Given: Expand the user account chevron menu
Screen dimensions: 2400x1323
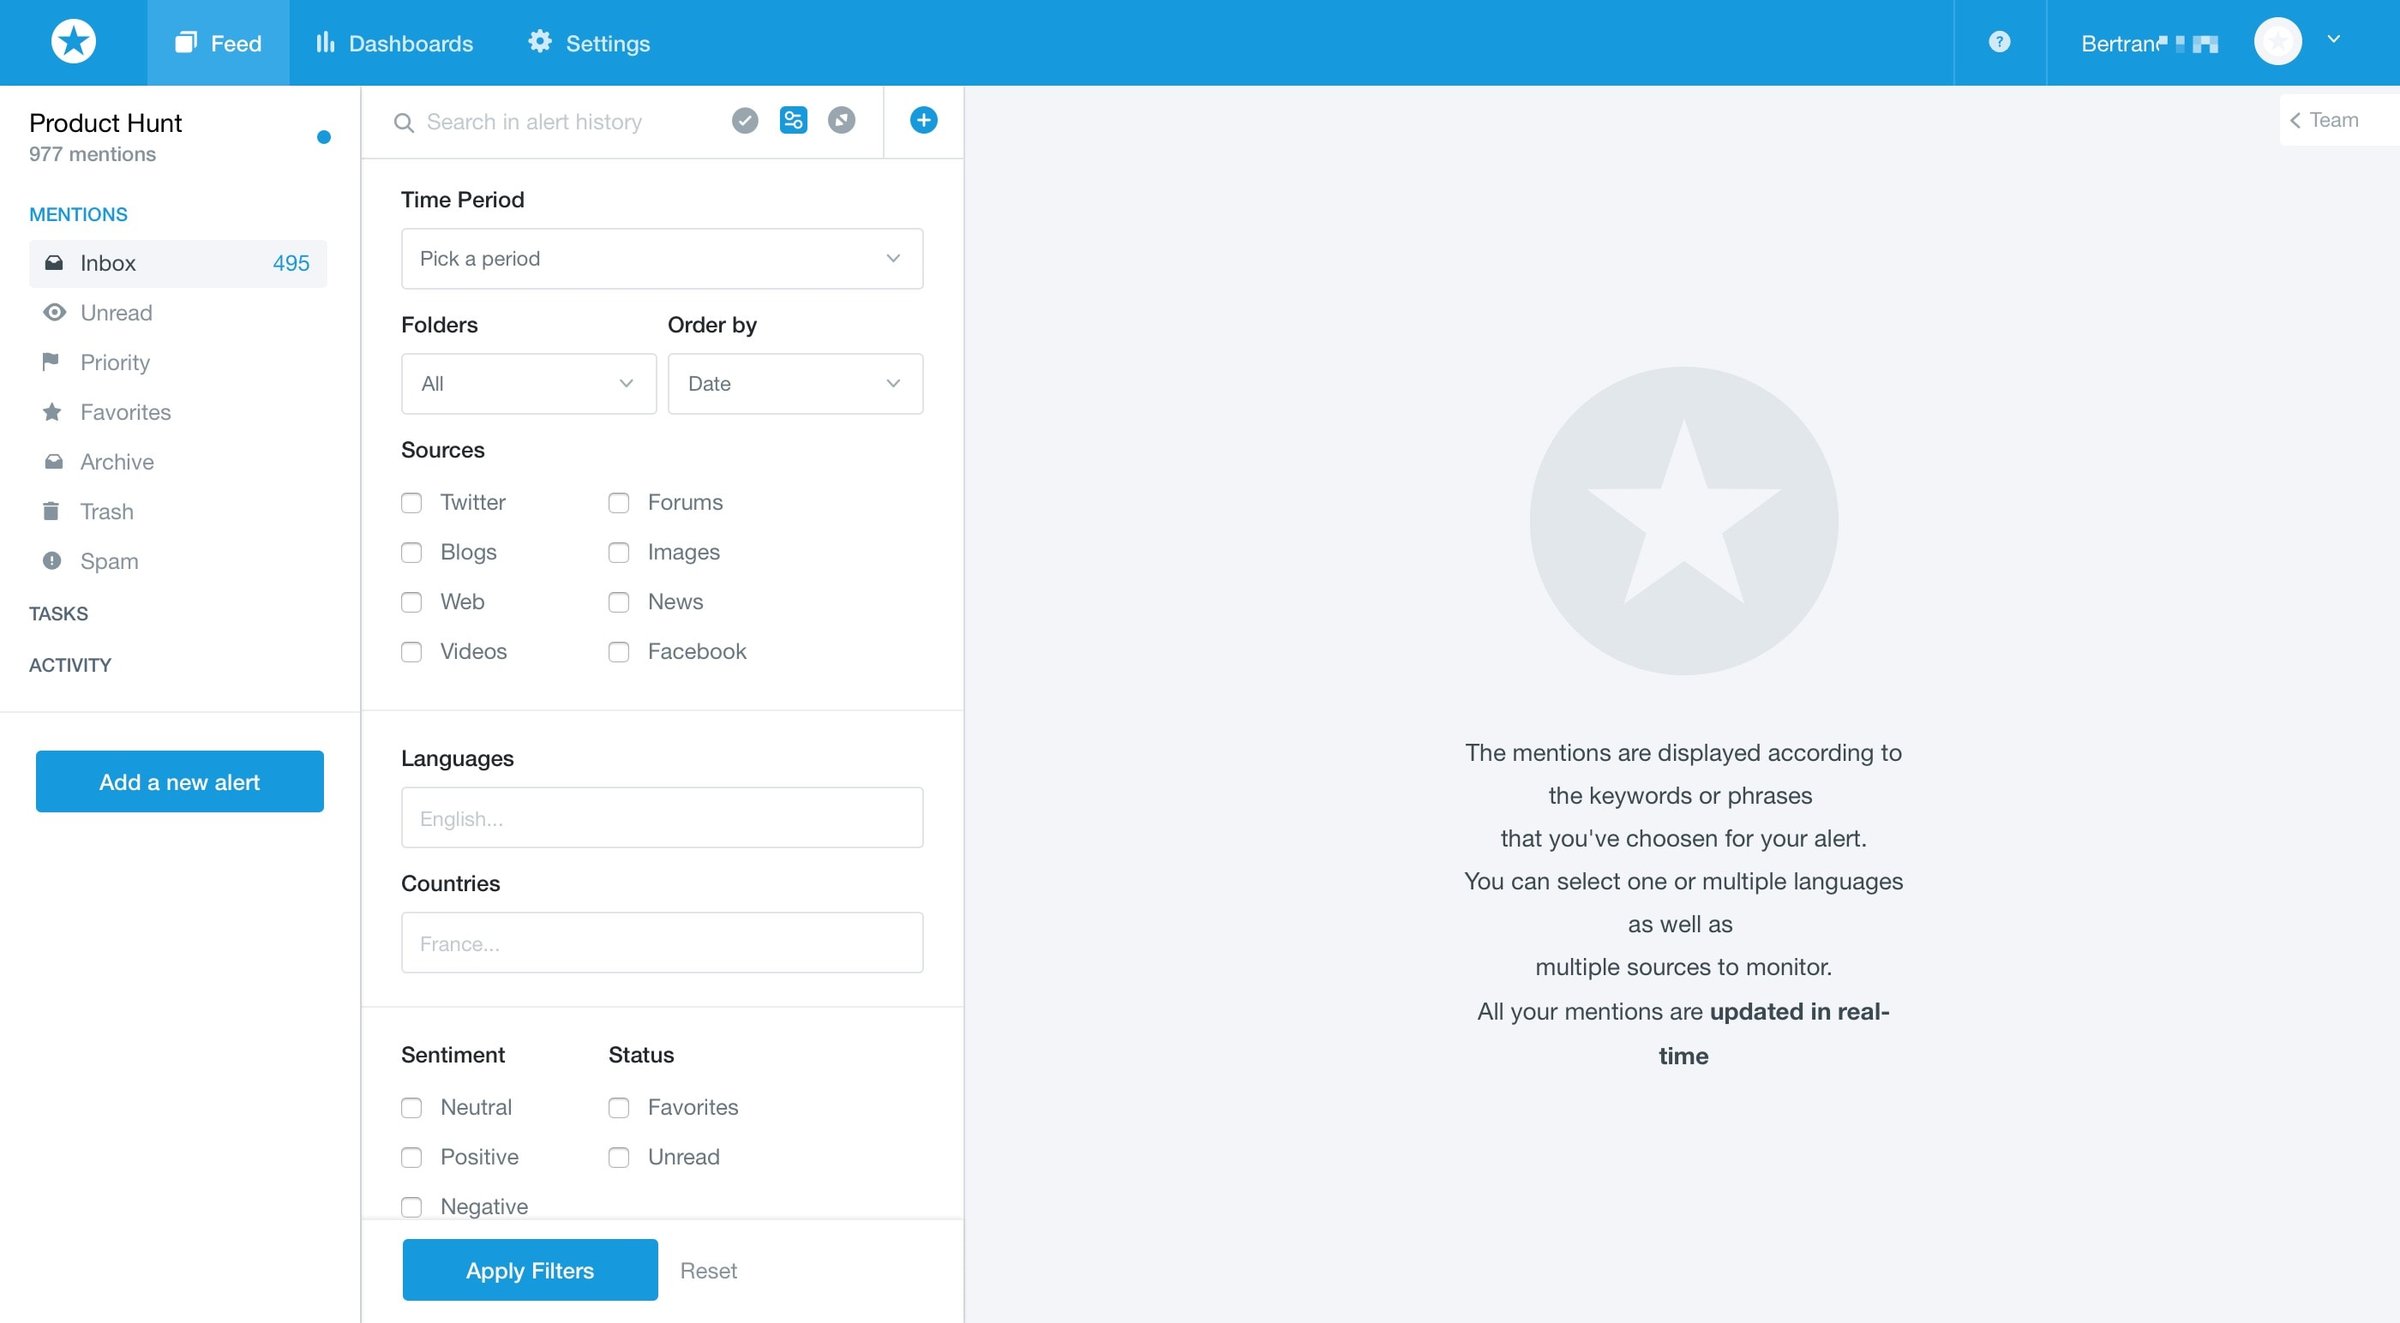Looking at the screenshot, I should [2333, 40].
